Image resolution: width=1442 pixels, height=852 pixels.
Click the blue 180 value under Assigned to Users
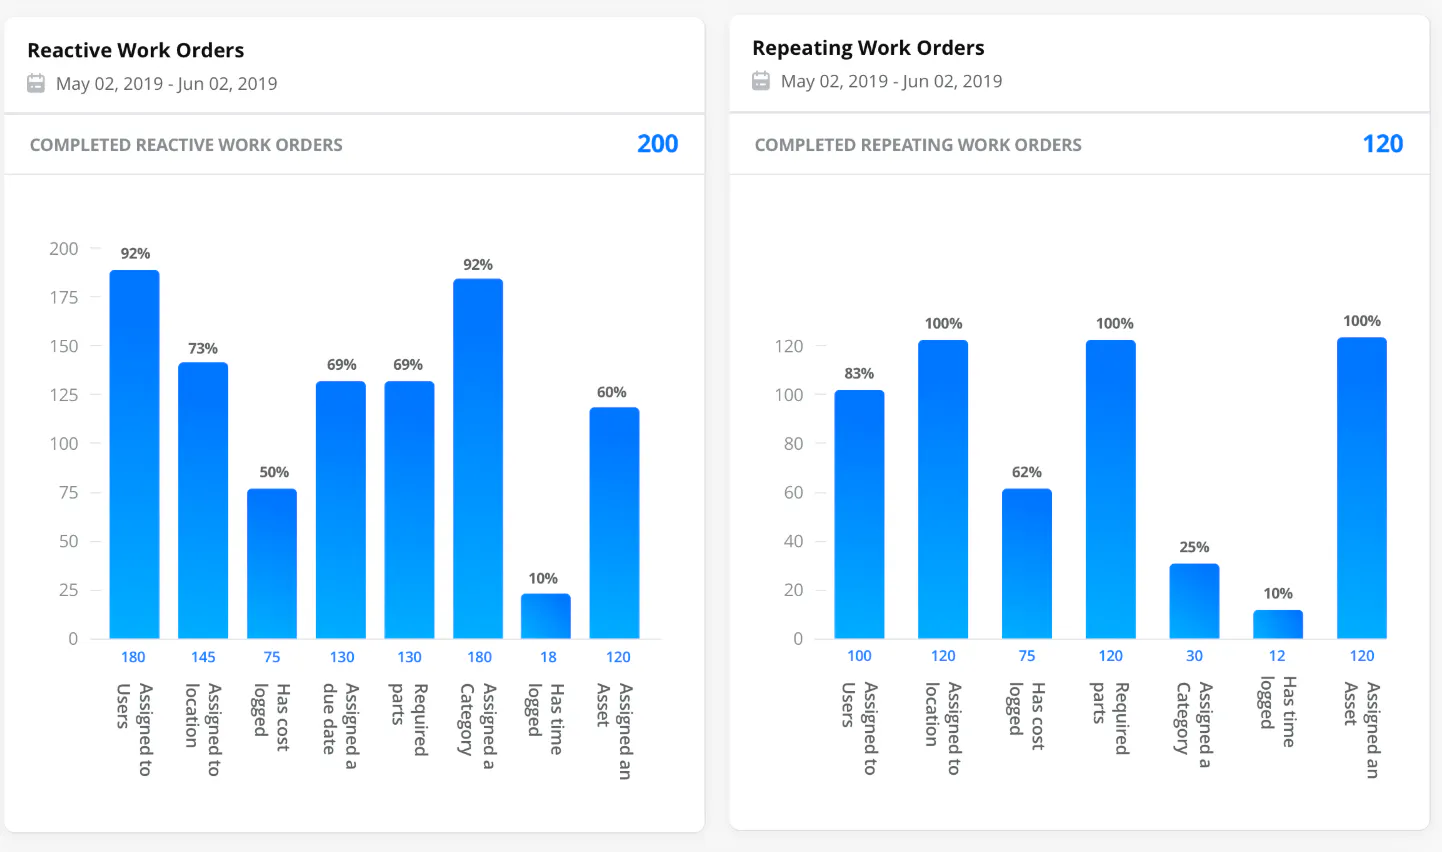[x=134, y=657]
